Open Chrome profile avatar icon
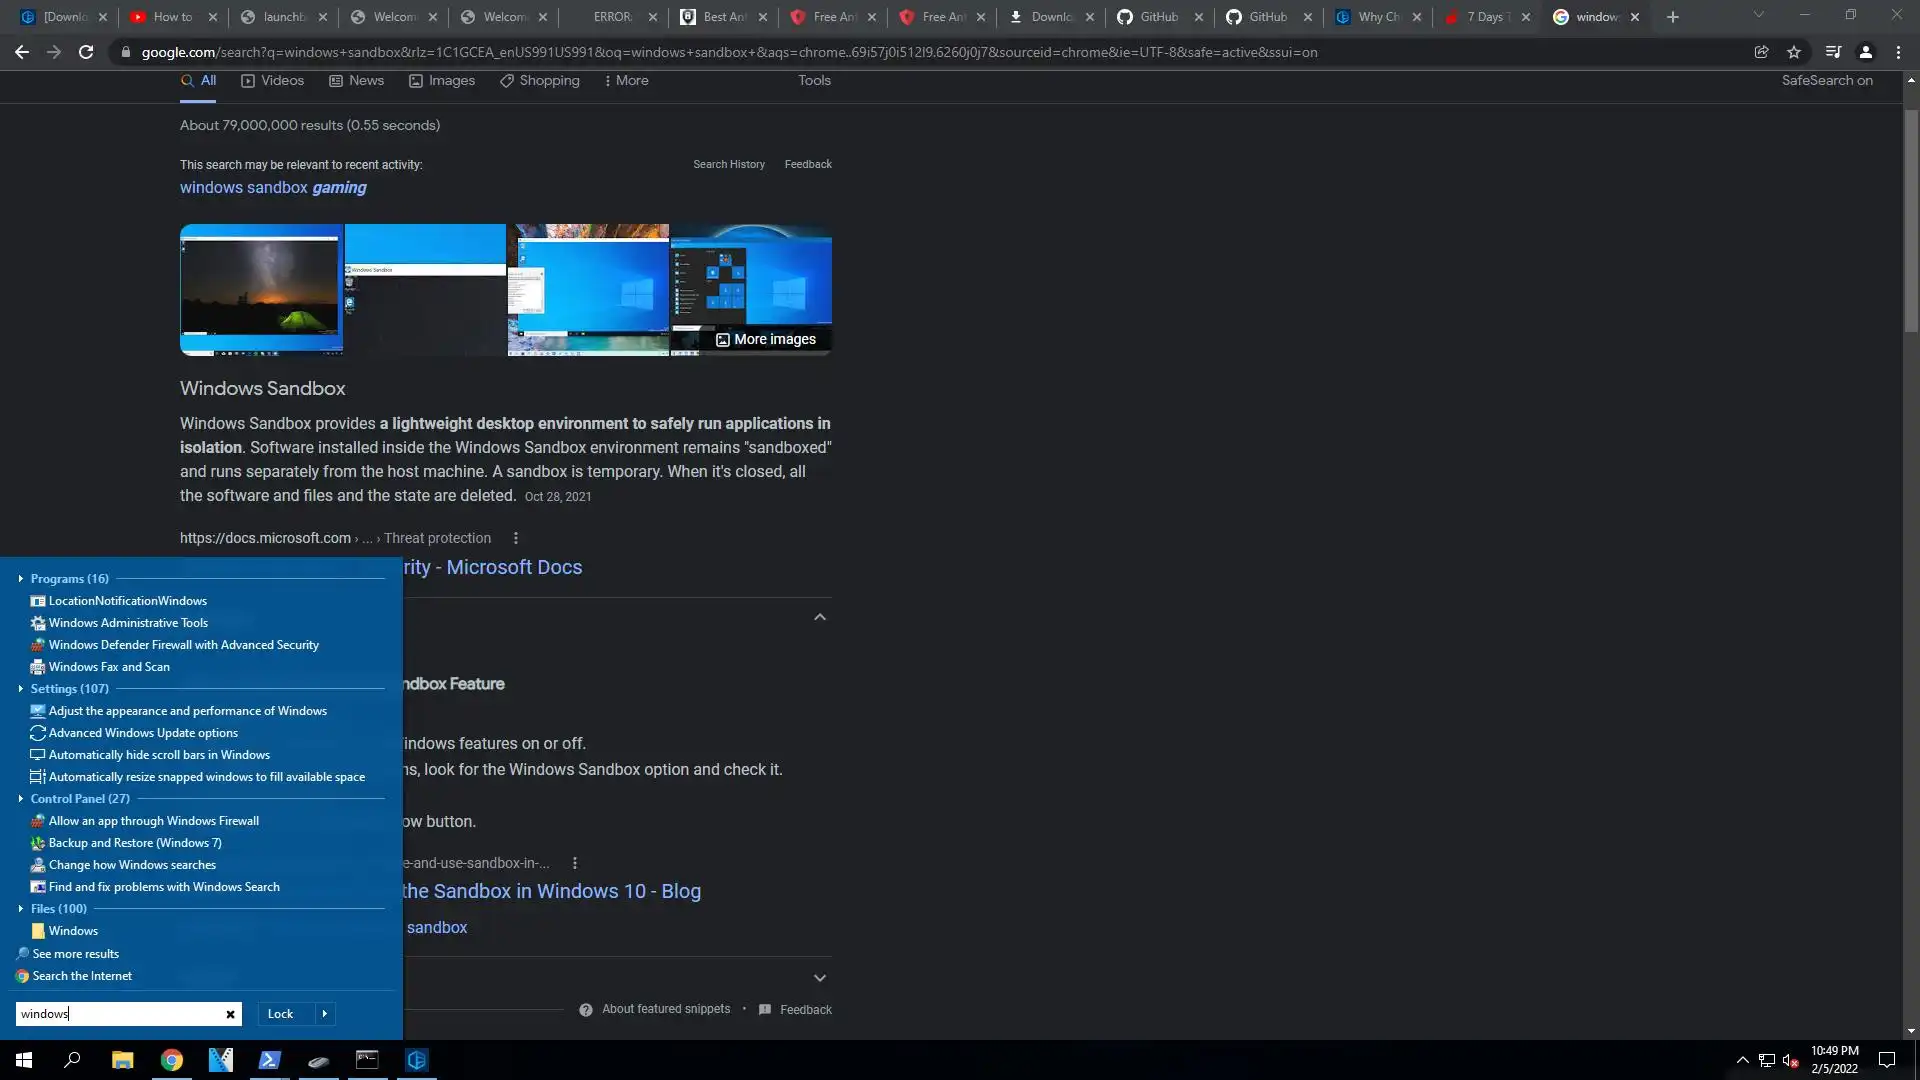 [1865, 52]
